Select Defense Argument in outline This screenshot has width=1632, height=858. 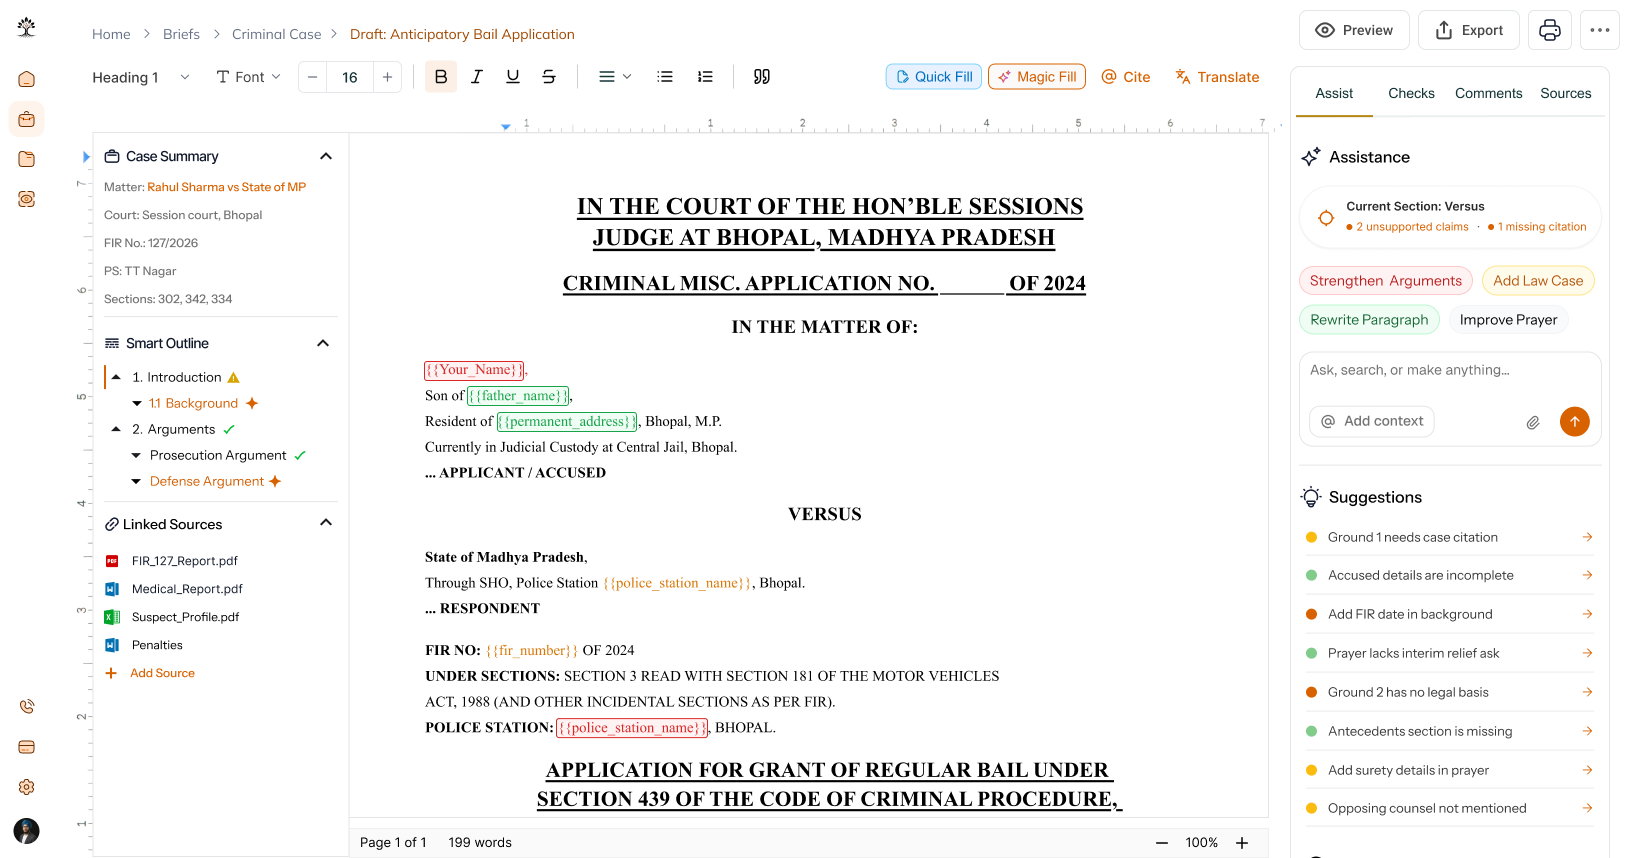[207, 481]
